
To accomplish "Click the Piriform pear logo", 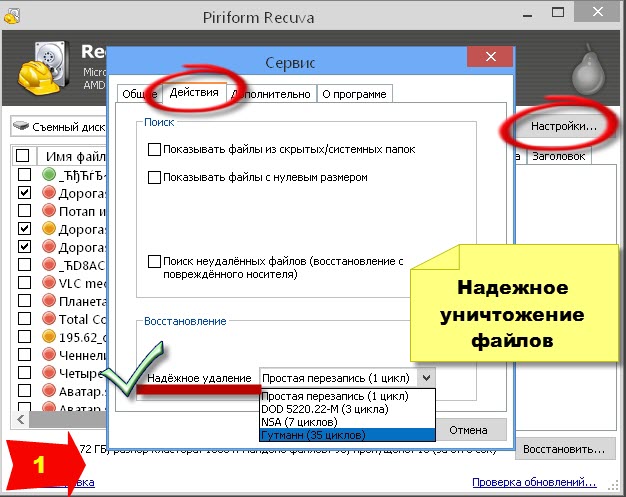I will [x=588, y=70].
